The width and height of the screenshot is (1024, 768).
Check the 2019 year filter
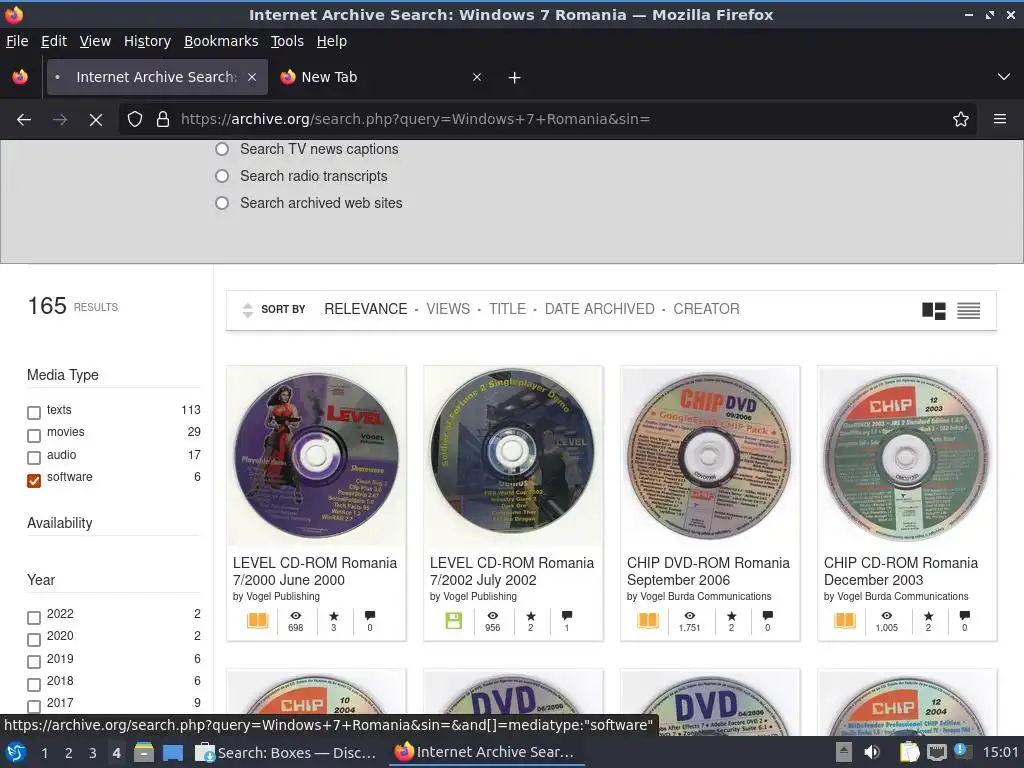point(34,662)
